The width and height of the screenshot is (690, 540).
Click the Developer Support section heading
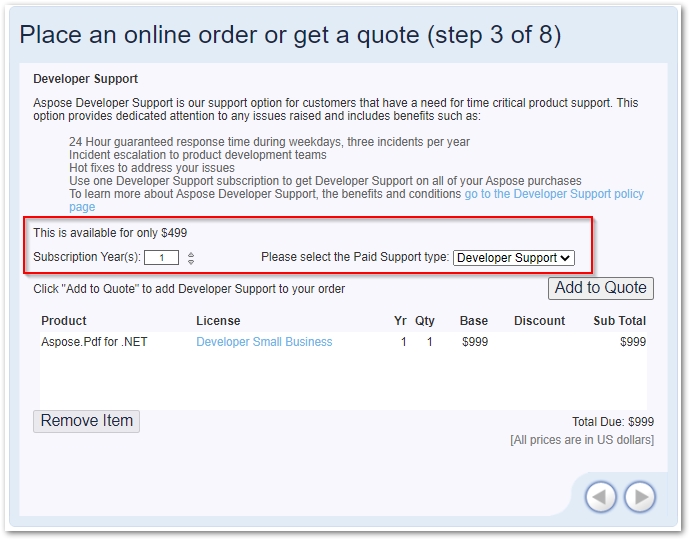click(x=86, y=79)
